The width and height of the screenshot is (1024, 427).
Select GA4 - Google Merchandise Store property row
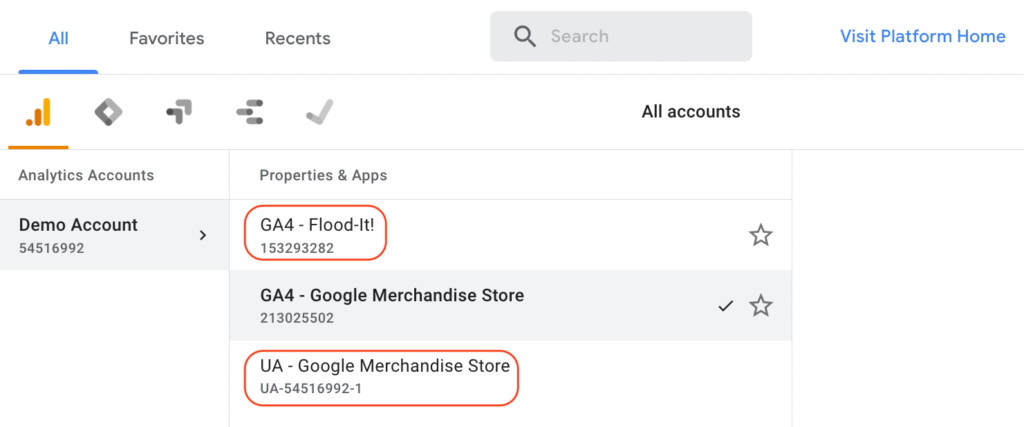510,306
